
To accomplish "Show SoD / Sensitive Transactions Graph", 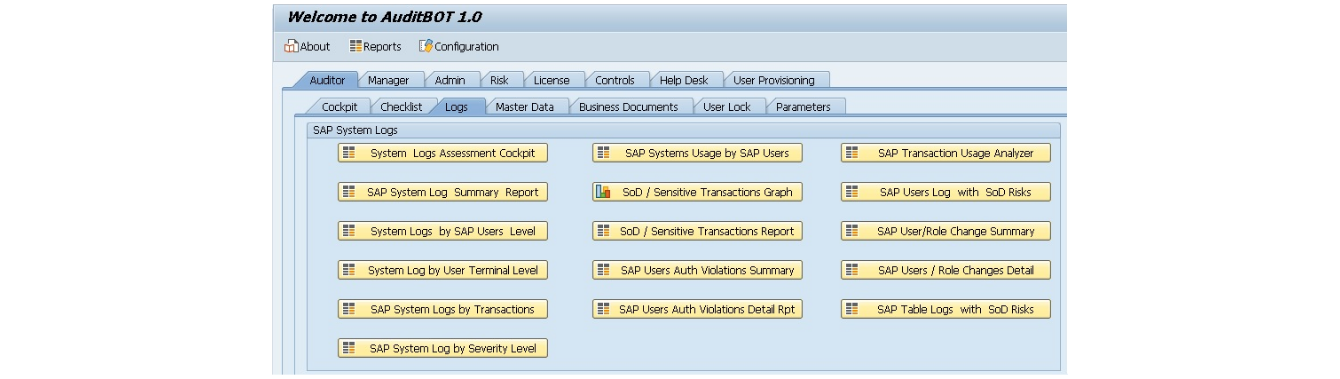I will coord(697,192).
